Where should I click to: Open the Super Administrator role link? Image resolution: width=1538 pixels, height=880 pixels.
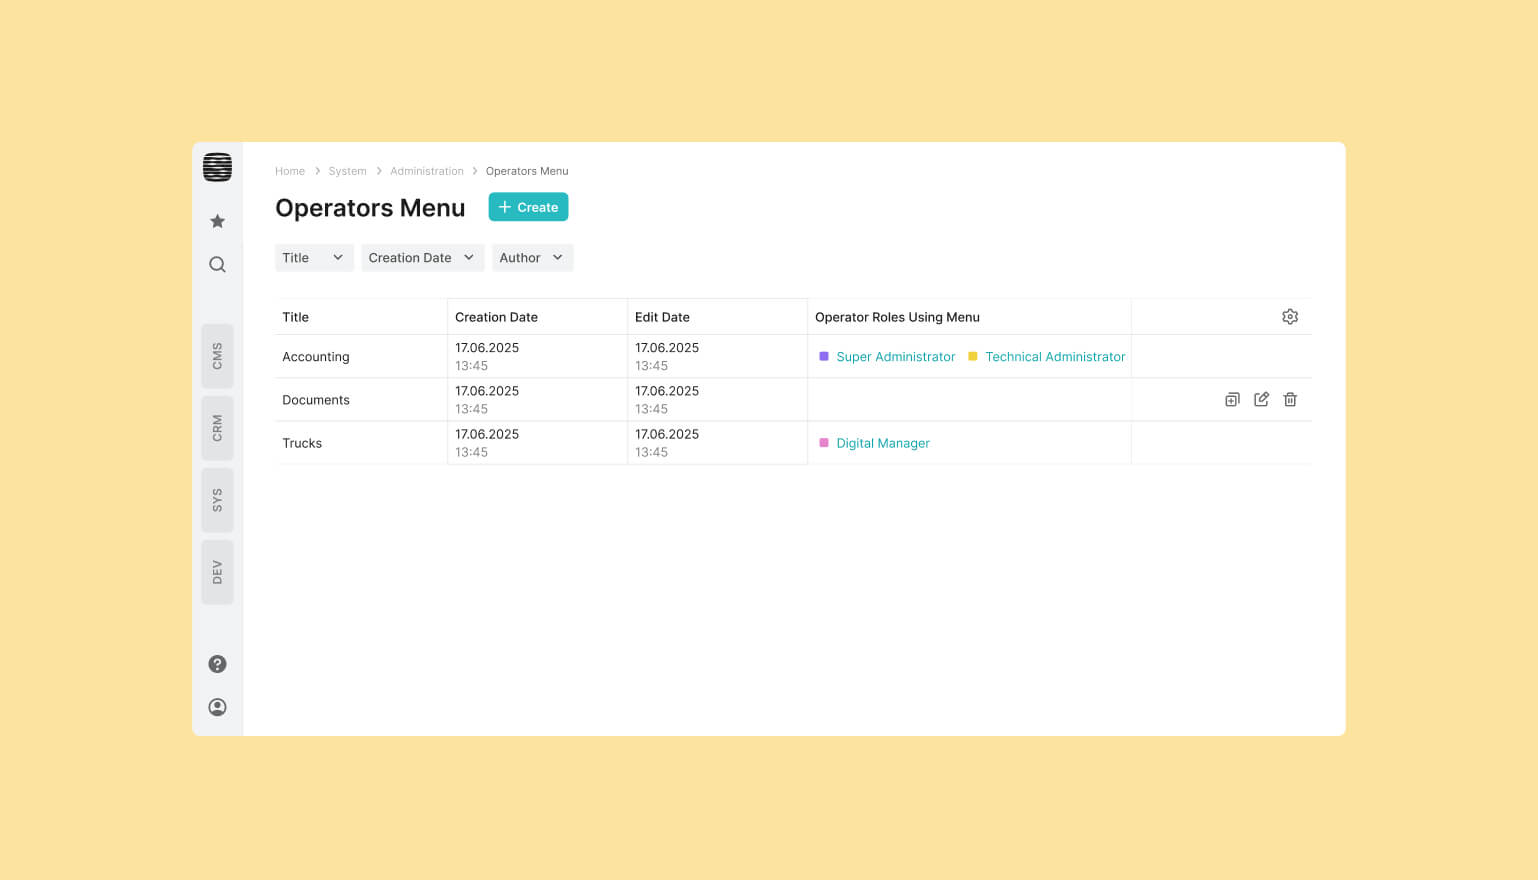895,357
